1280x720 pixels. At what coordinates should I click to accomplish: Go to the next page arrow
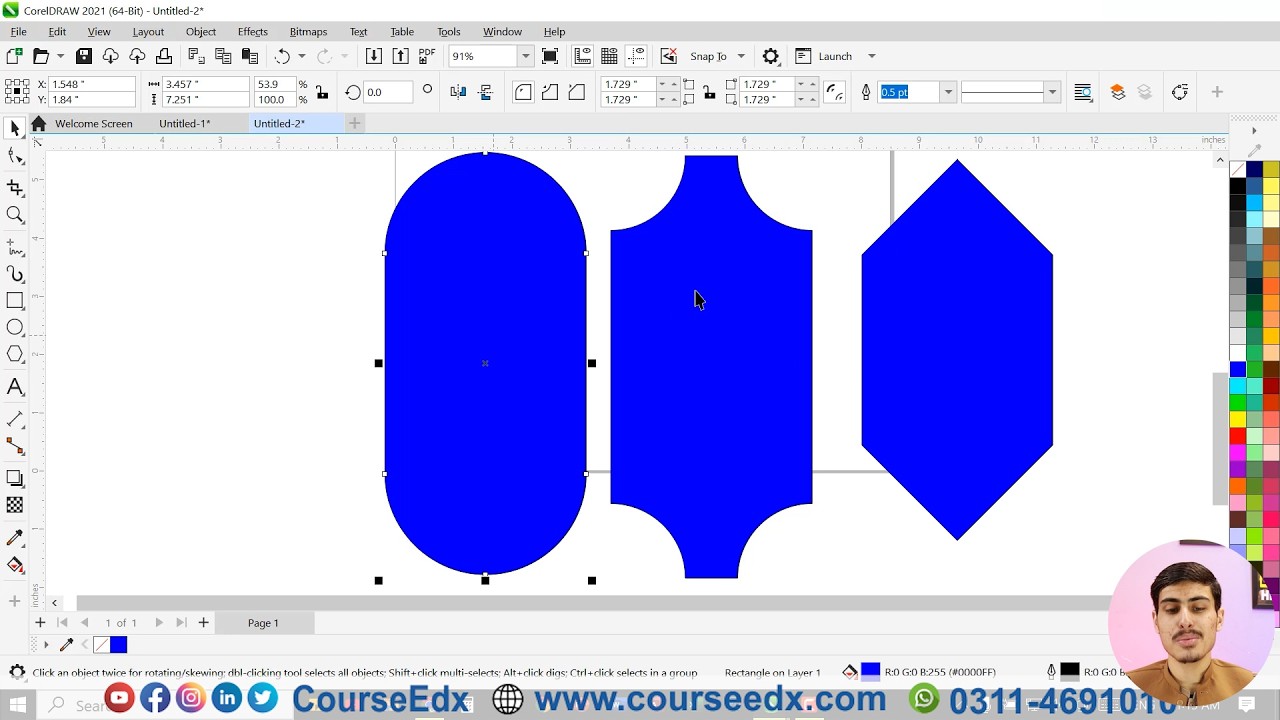pyautogui.click(x=158, y=623)
